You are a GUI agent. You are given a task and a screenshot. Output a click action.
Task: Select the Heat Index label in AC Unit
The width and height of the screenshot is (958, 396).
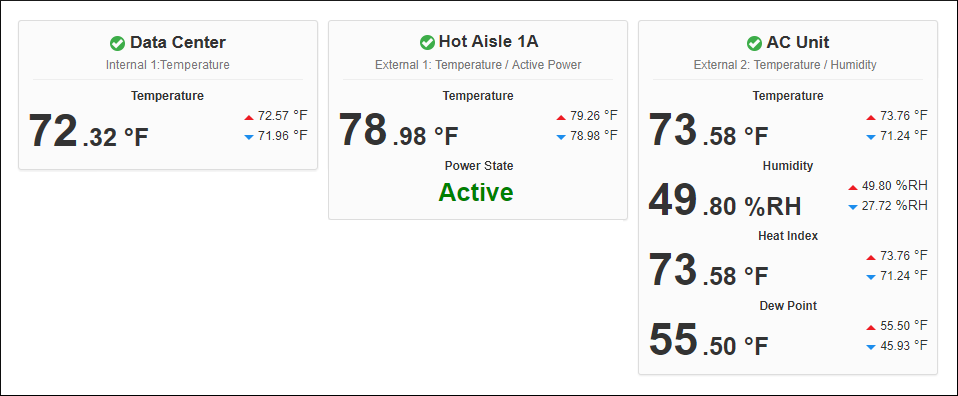click(788, 236)
